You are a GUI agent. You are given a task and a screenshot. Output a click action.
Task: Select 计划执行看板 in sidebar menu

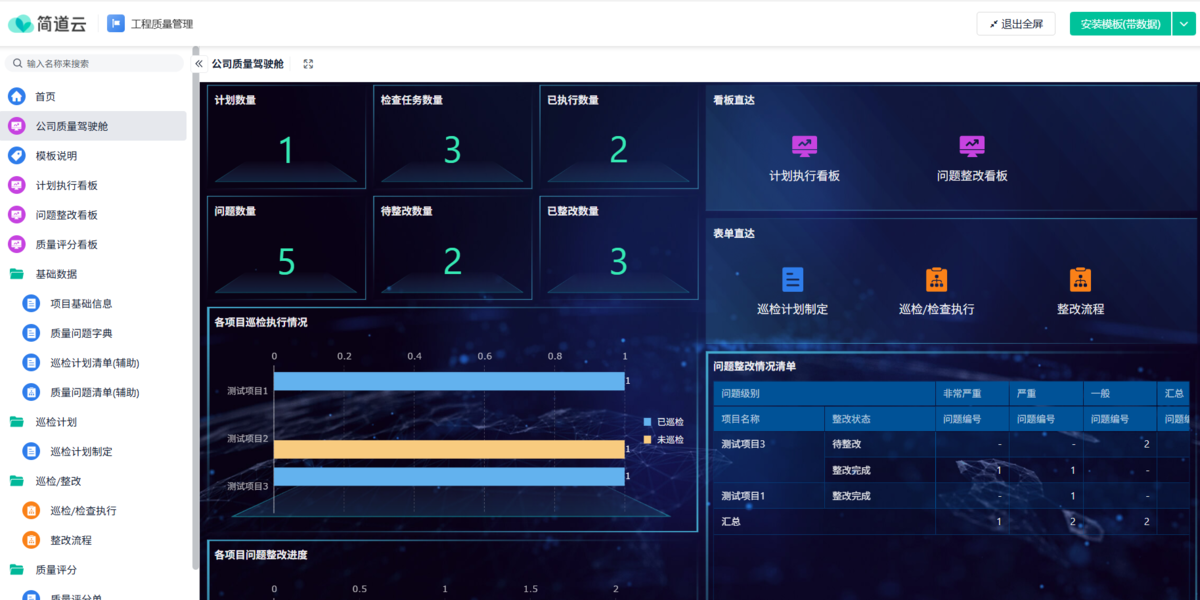coord(93,185)
